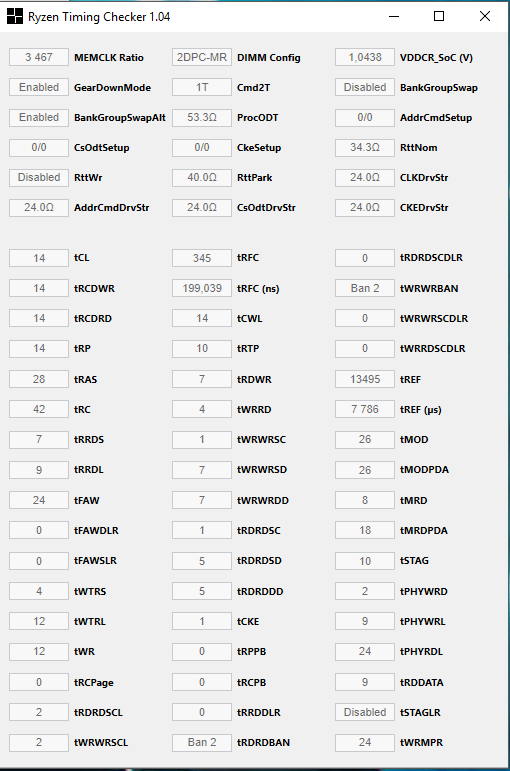Click the Ryzen Timing Checker app icon
This screenshot has width=510, height=771.
(x=15, y=16)
